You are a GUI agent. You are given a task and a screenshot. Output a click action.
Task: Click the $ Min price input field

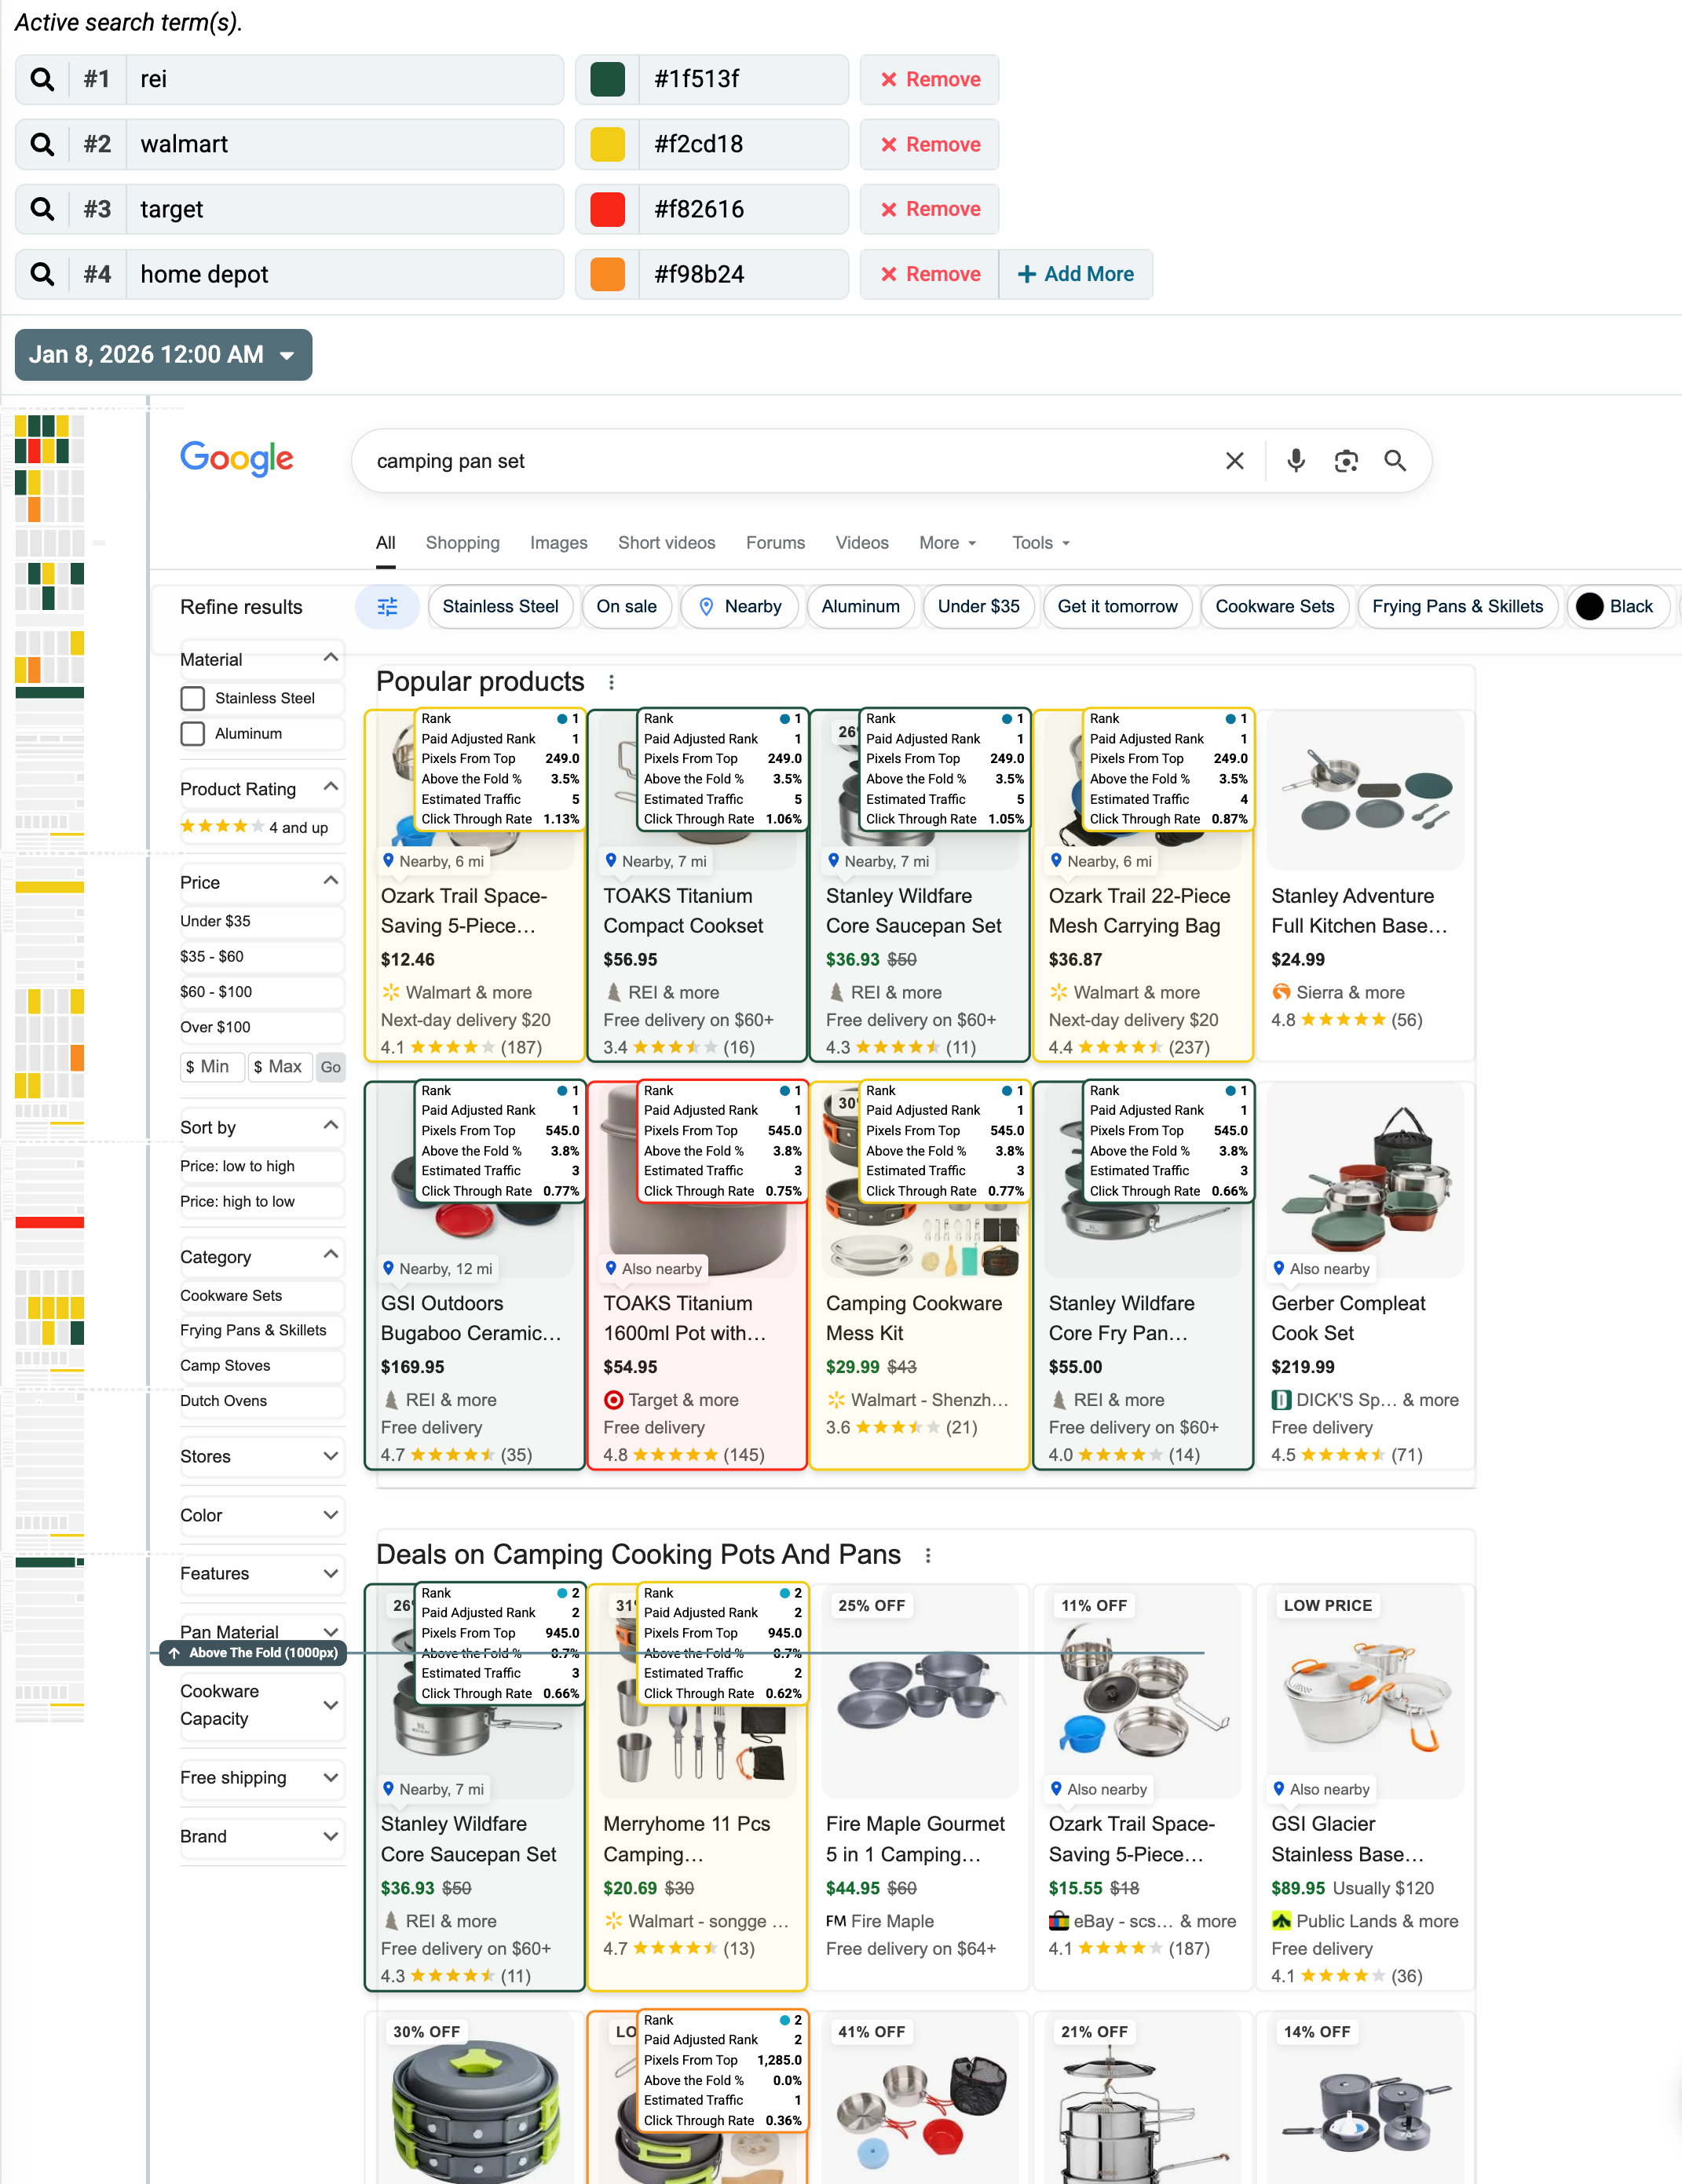212,1066
